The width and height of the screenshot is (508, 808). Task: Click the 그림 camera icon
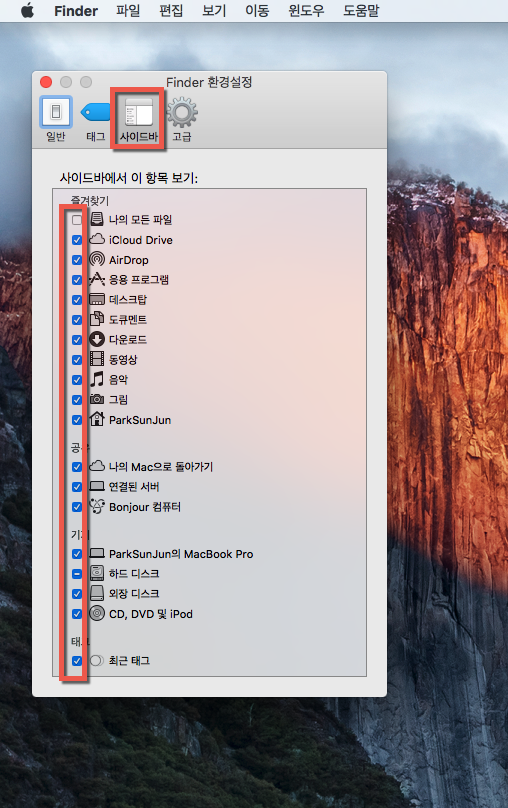click(97, 399)
